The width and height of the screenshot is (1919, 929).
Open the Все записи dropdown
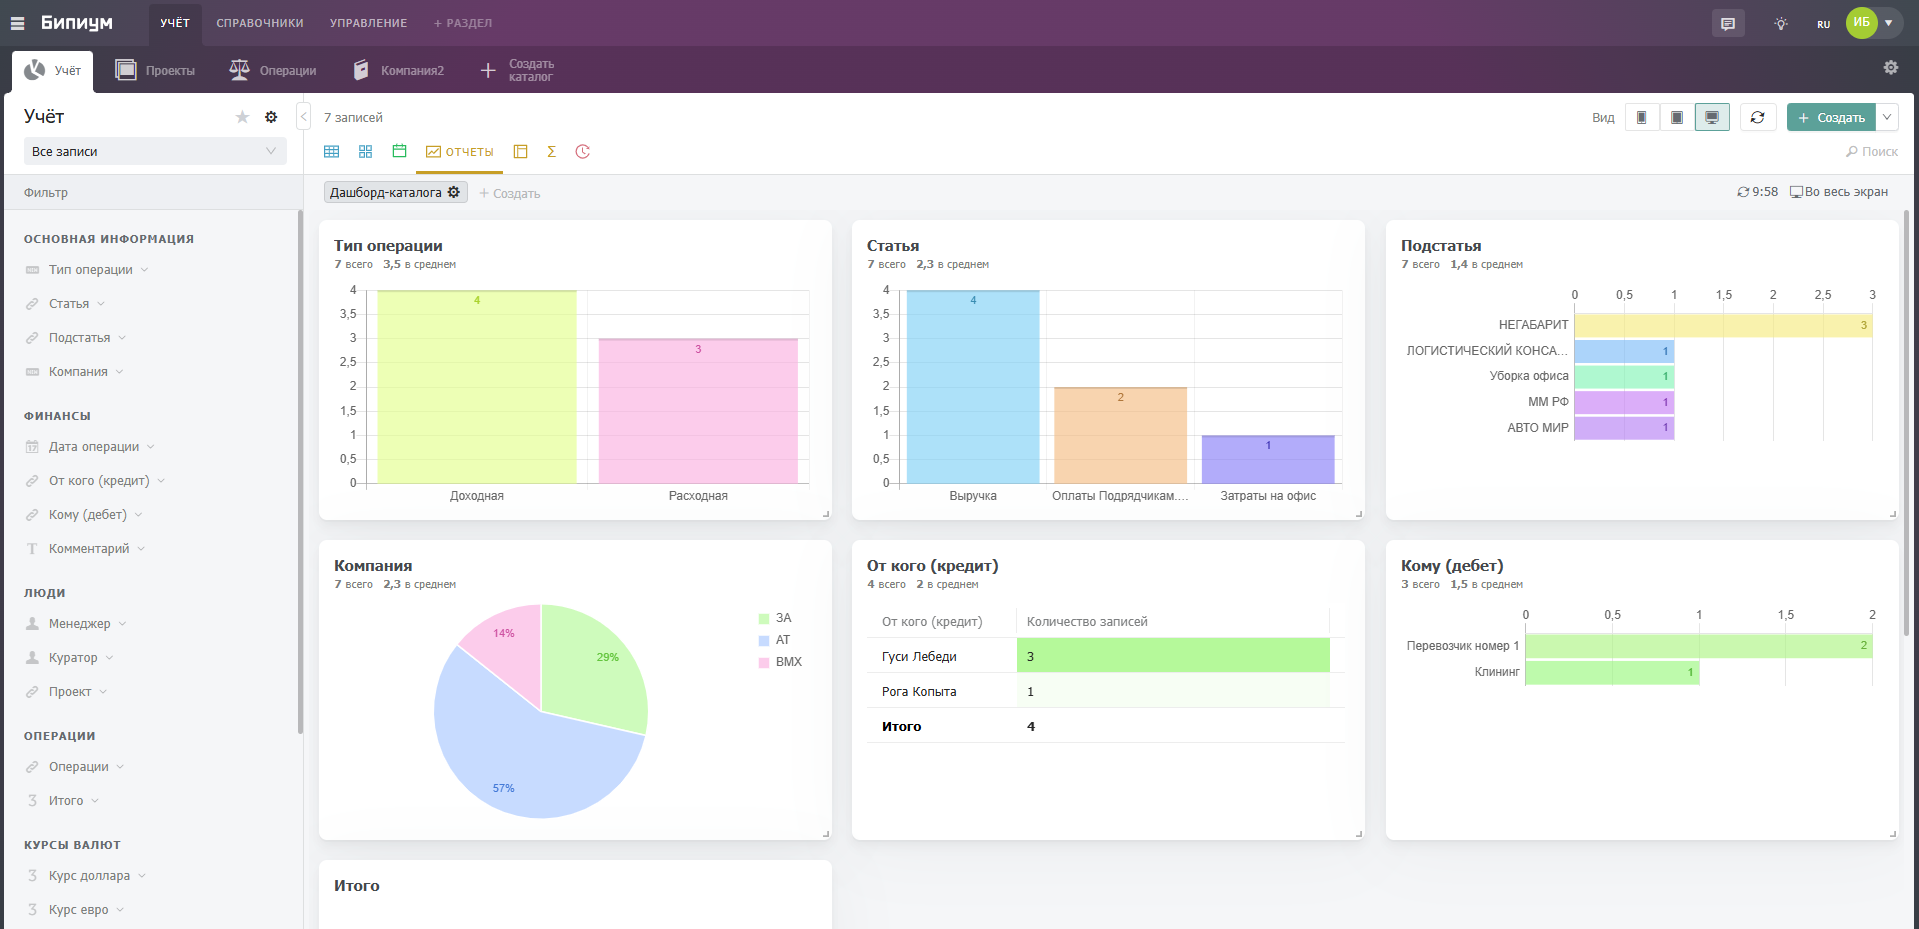[x=155, y=152]
